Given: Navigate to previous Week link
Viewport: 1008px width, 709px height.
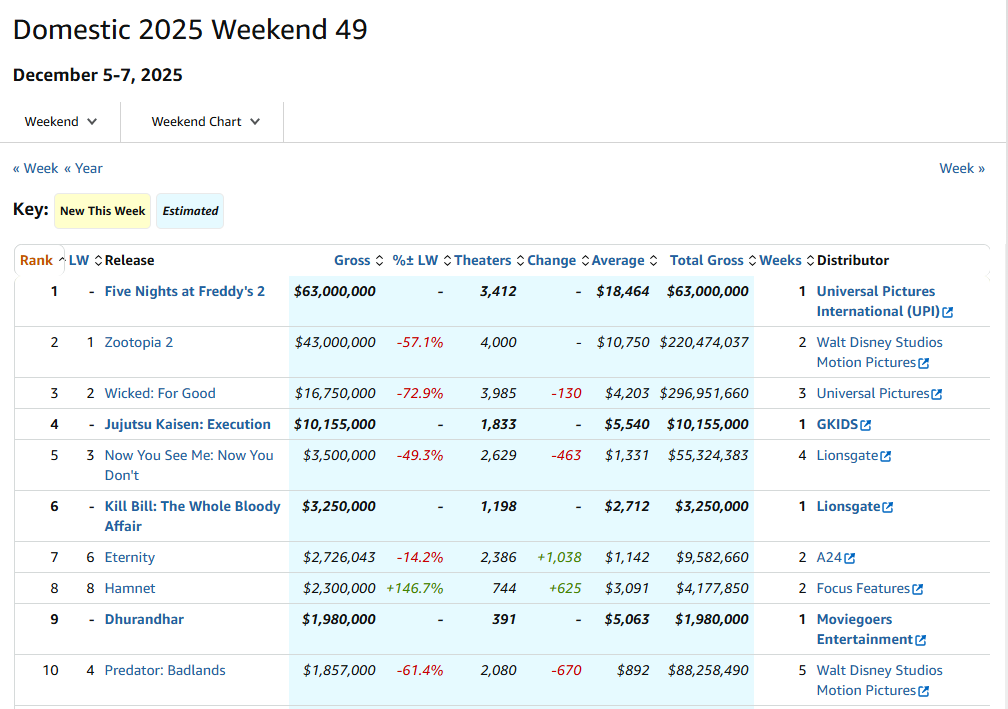Looking at the screenshot, I should click(x=35, y=168).
